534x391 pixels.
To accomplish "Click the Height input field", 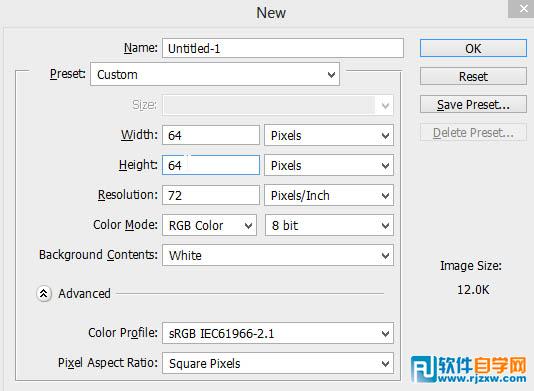I will pyautogui.click(x=211, y=165).
